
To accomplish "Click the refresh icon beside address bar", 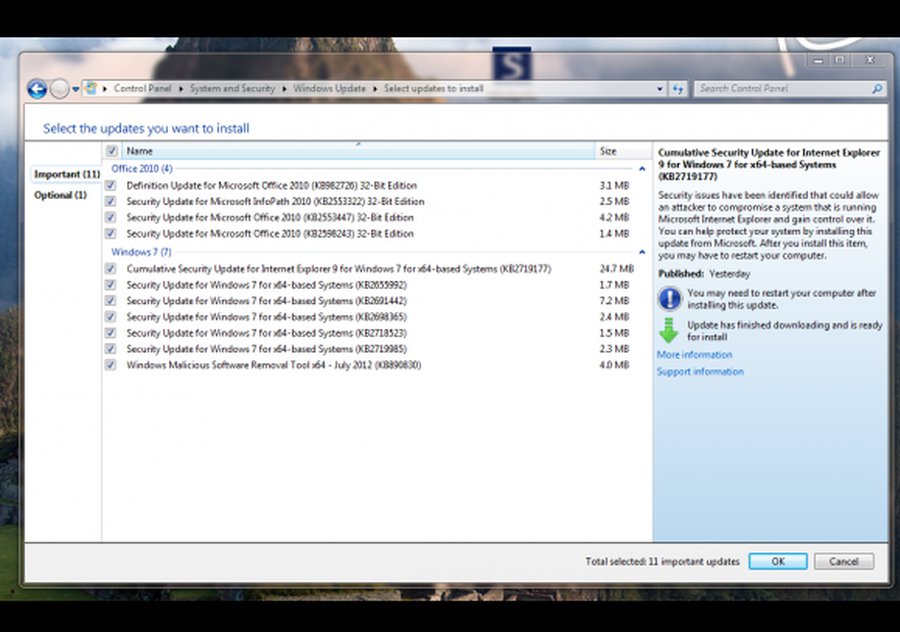I will coord(678,89).
